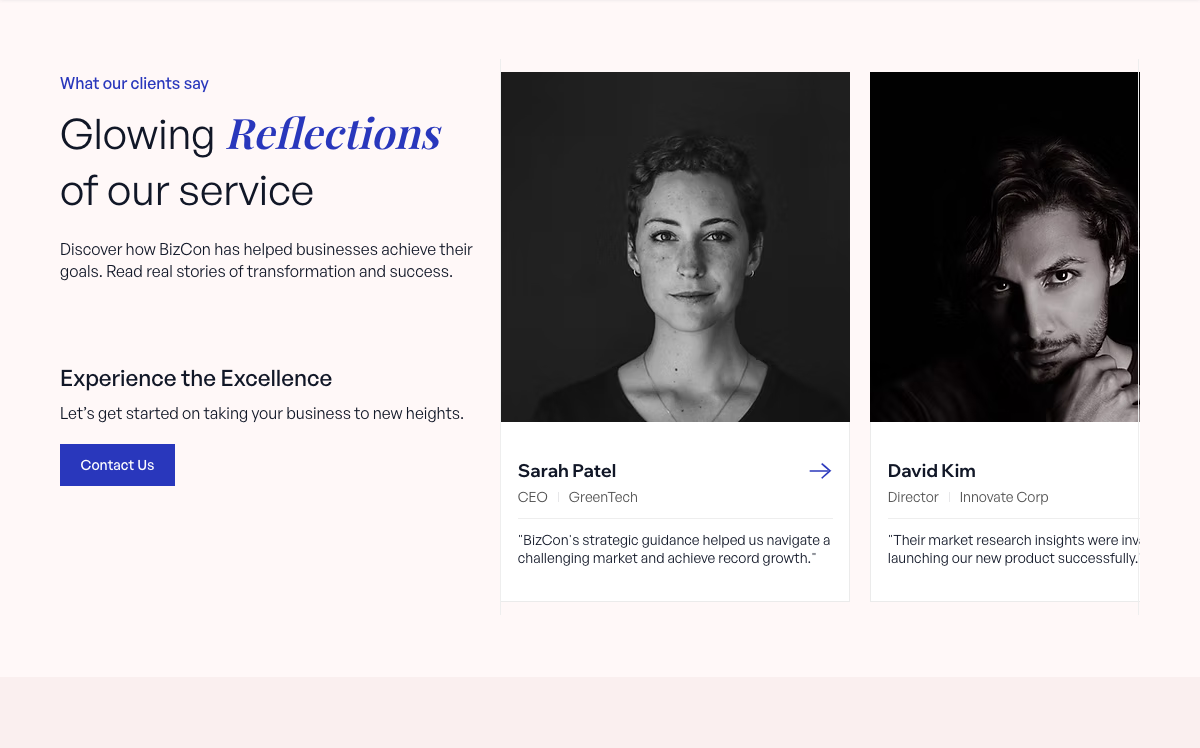Select the Sarah Patel name heading
Viewport: 1200px width, 748px height.
pos(567,471)
